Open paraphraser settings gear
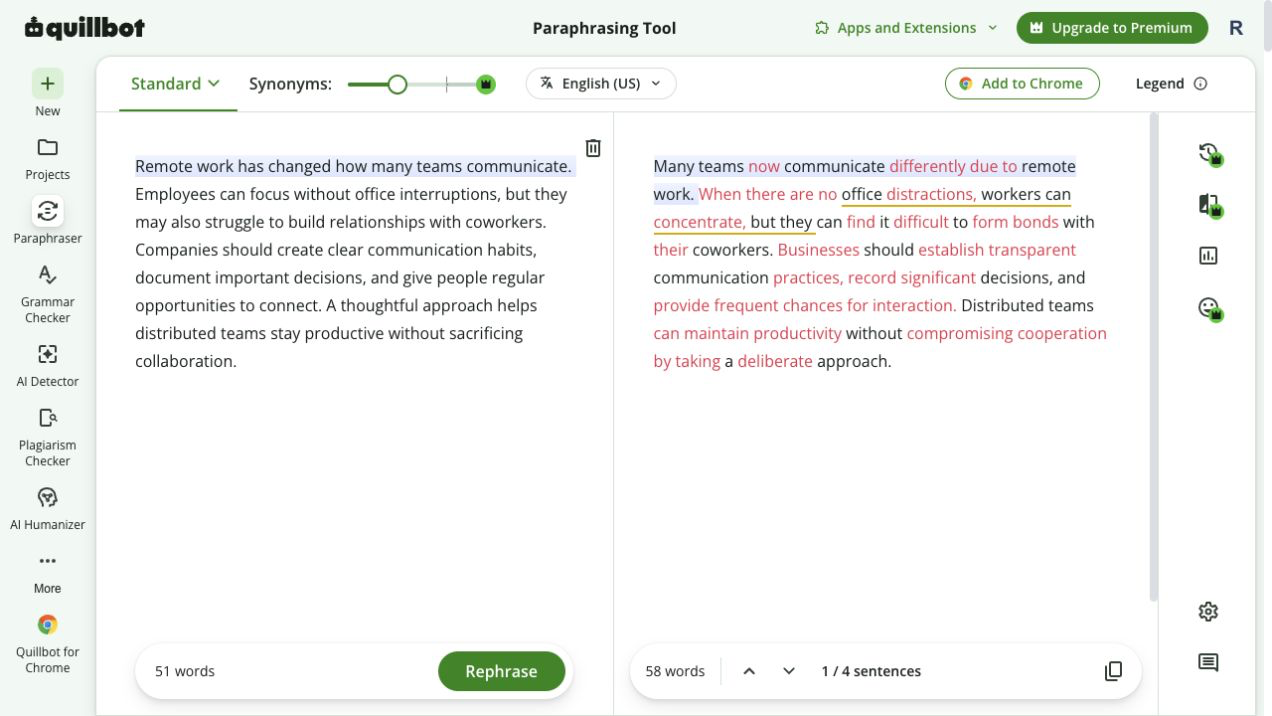 pos(1208,611)
